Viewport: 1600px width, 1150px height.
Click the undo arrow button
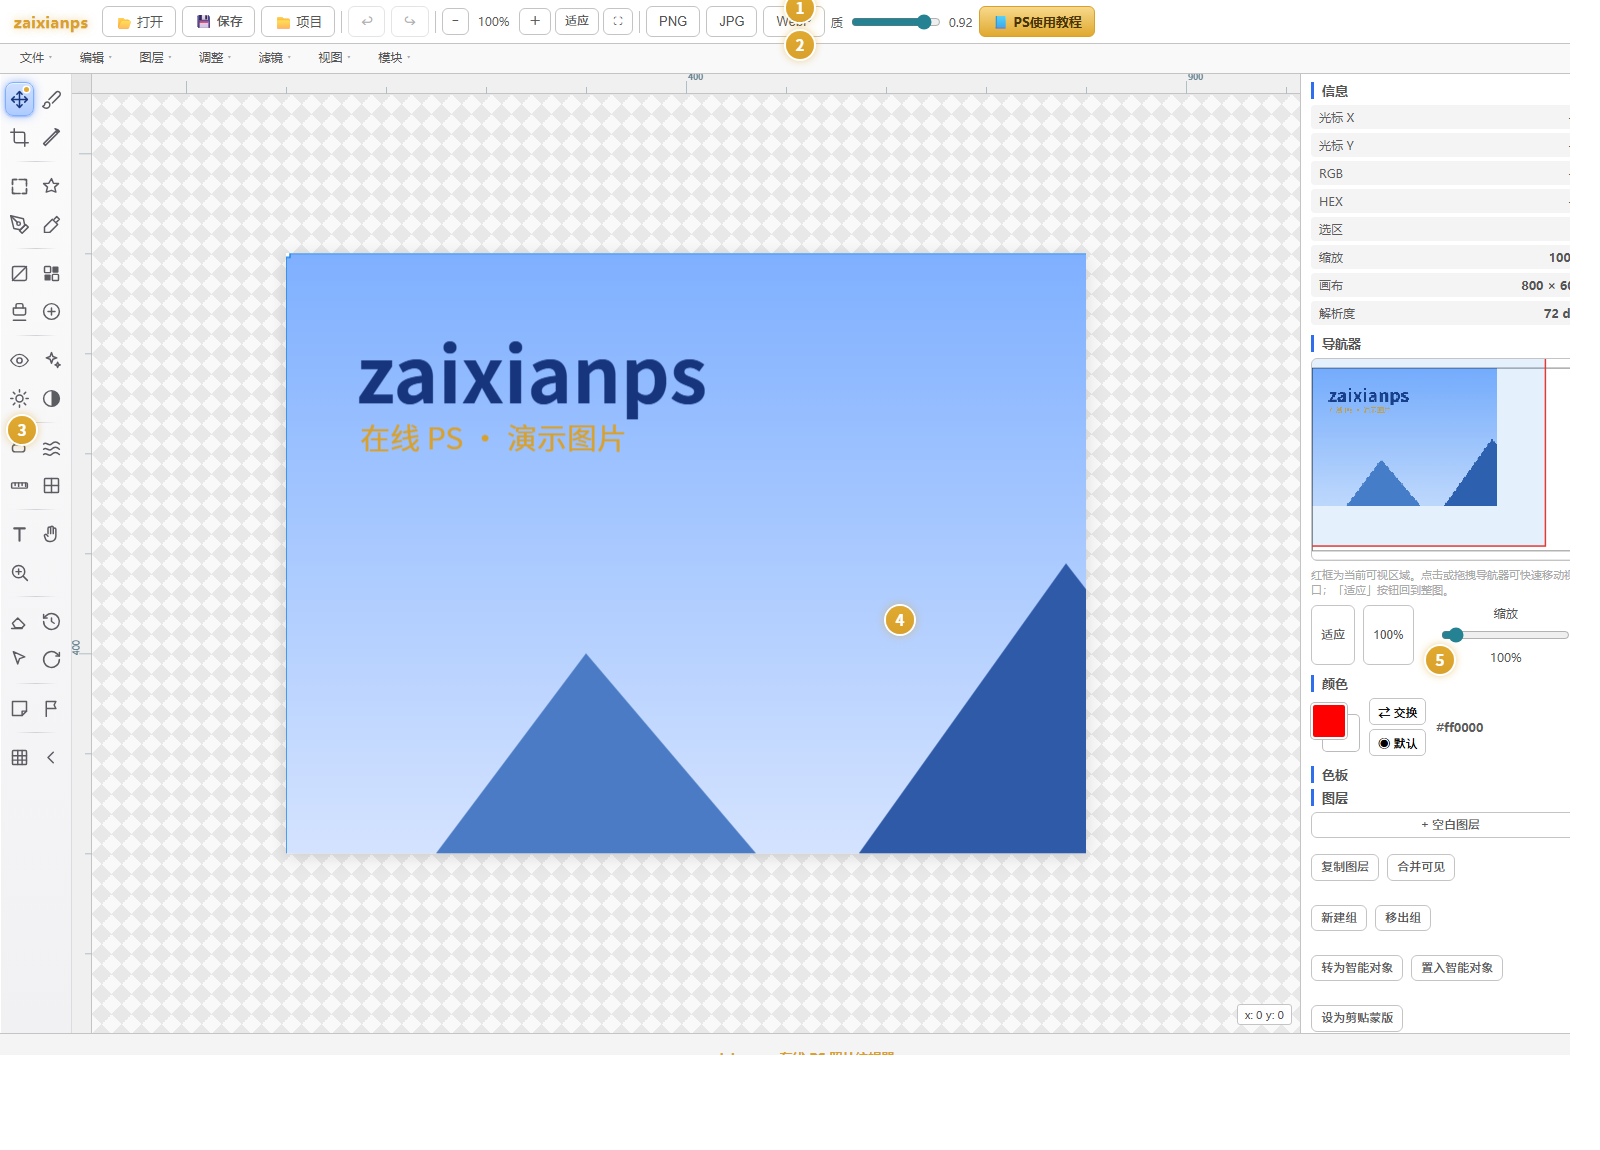pyautogui.click(x=367, y=21)
